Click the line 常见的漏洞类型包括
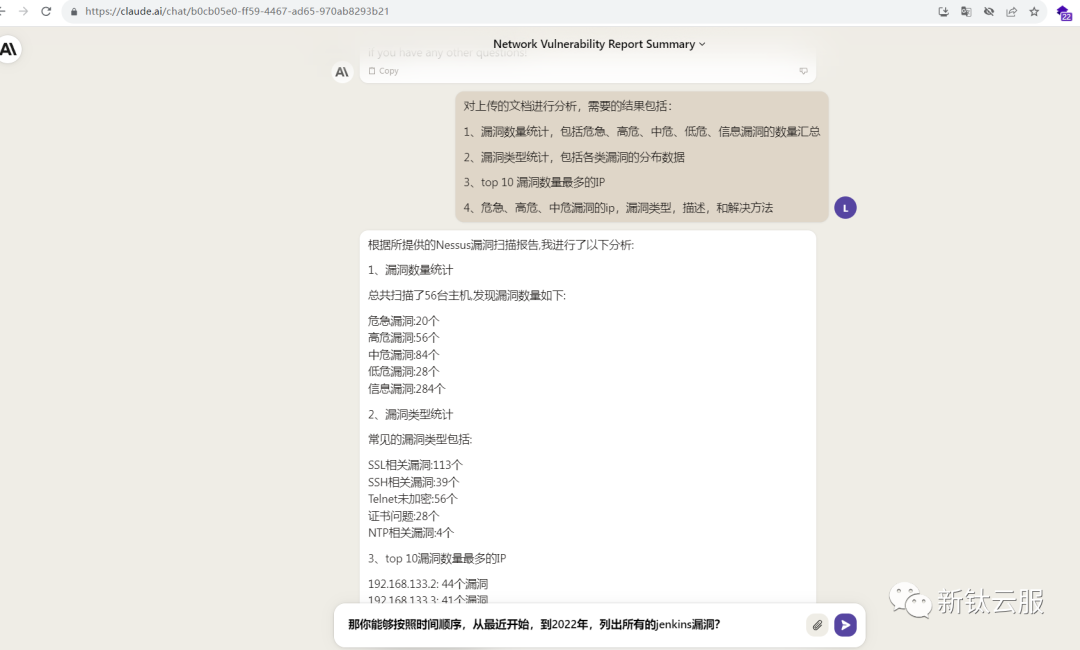1080x650 pixels. tap(420, 439)
